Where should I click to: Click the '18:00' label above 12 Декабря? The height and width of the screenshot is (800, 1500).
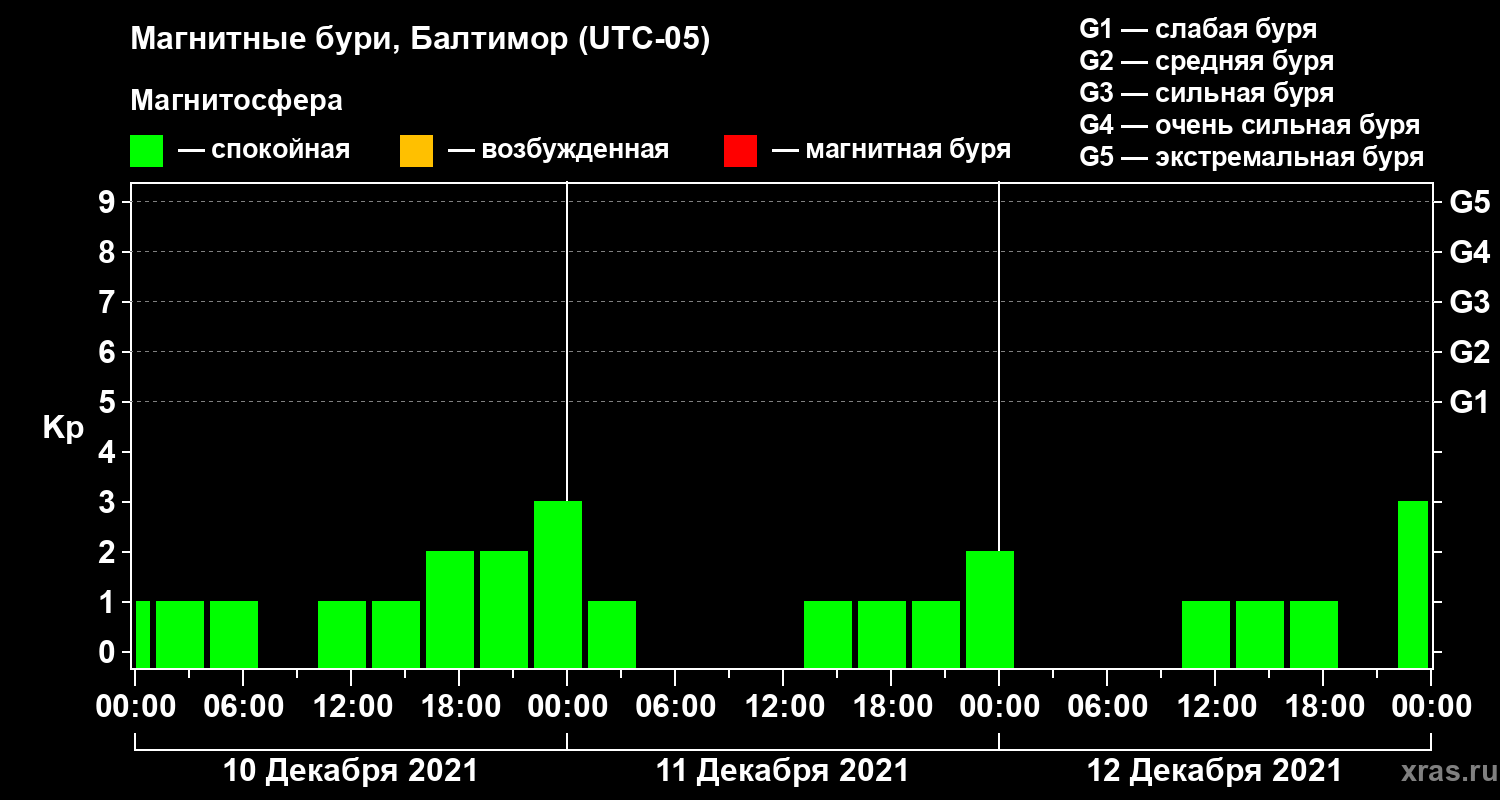(x=1323, y=706)
